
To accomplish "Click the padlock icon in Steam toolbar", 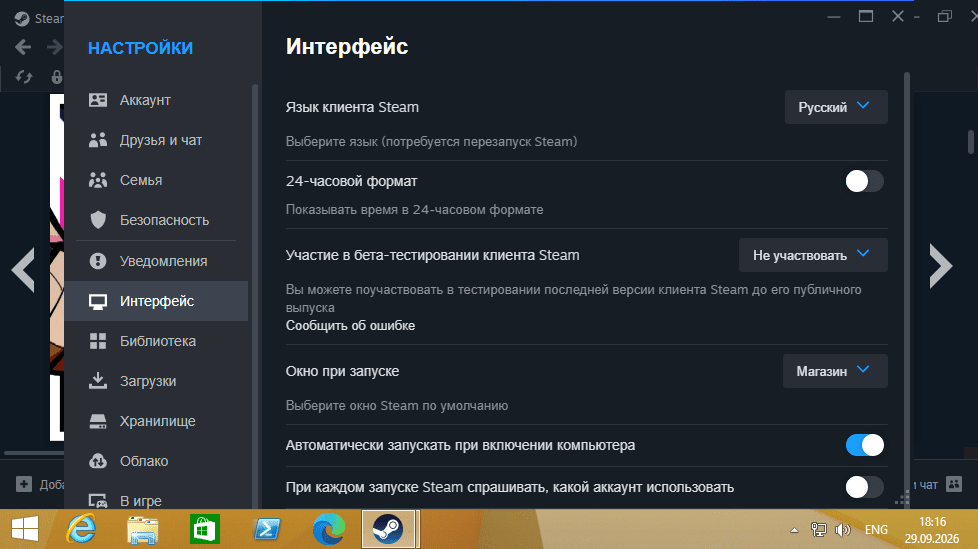I will click(x=57, y=77).
